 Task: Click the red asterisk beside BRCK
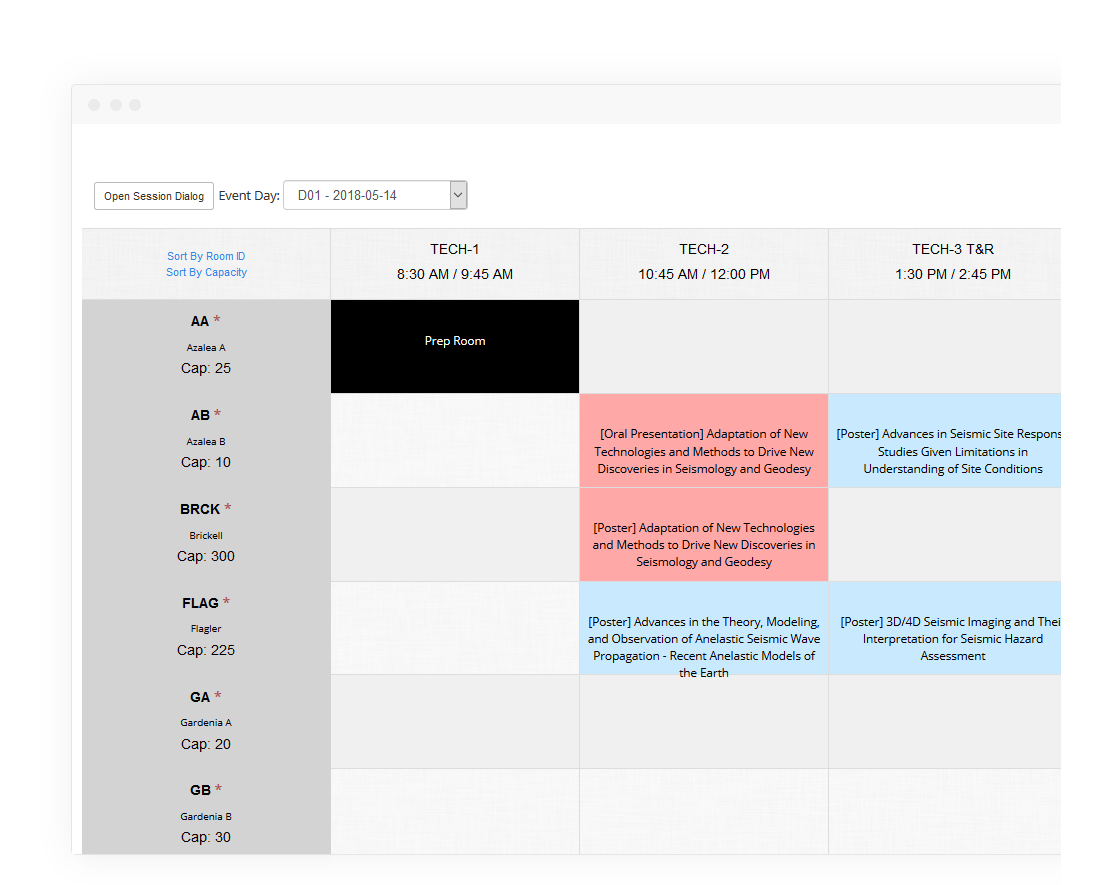[x=228, y=508]
